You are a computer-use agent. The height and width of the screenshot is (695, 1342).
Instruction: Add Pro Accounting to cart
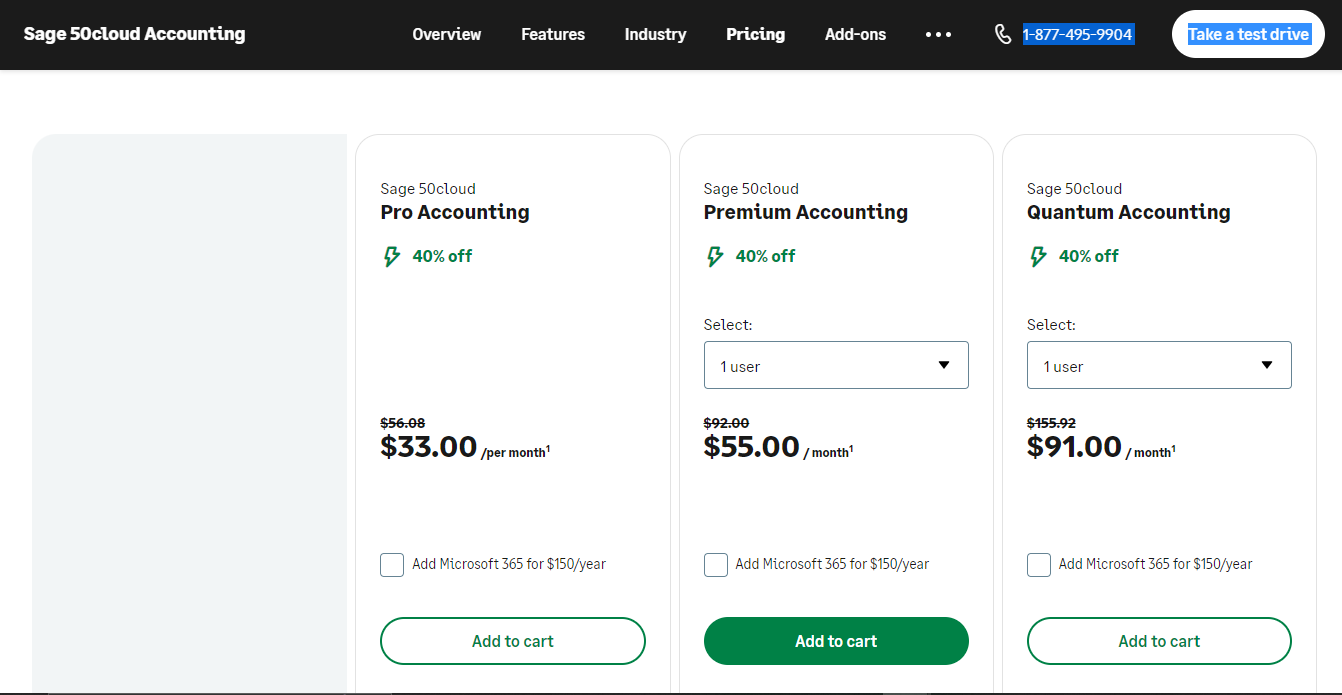click(x=512, y=641)
